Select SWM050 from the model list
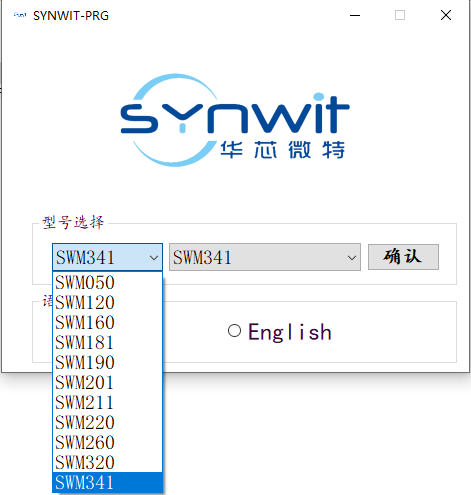The width and height of the screenshot is (471, 495). (107, 282)
